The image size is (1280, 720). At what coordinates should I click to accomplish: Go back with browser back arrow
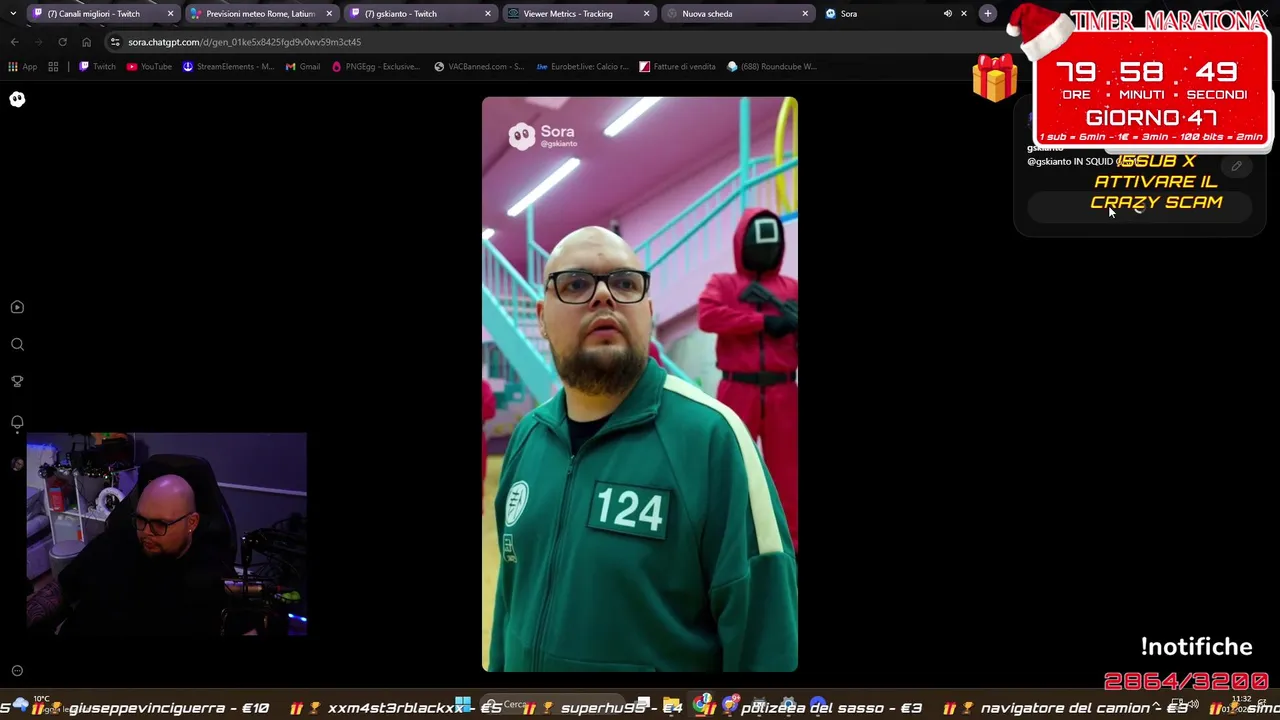tap(14, 42)
